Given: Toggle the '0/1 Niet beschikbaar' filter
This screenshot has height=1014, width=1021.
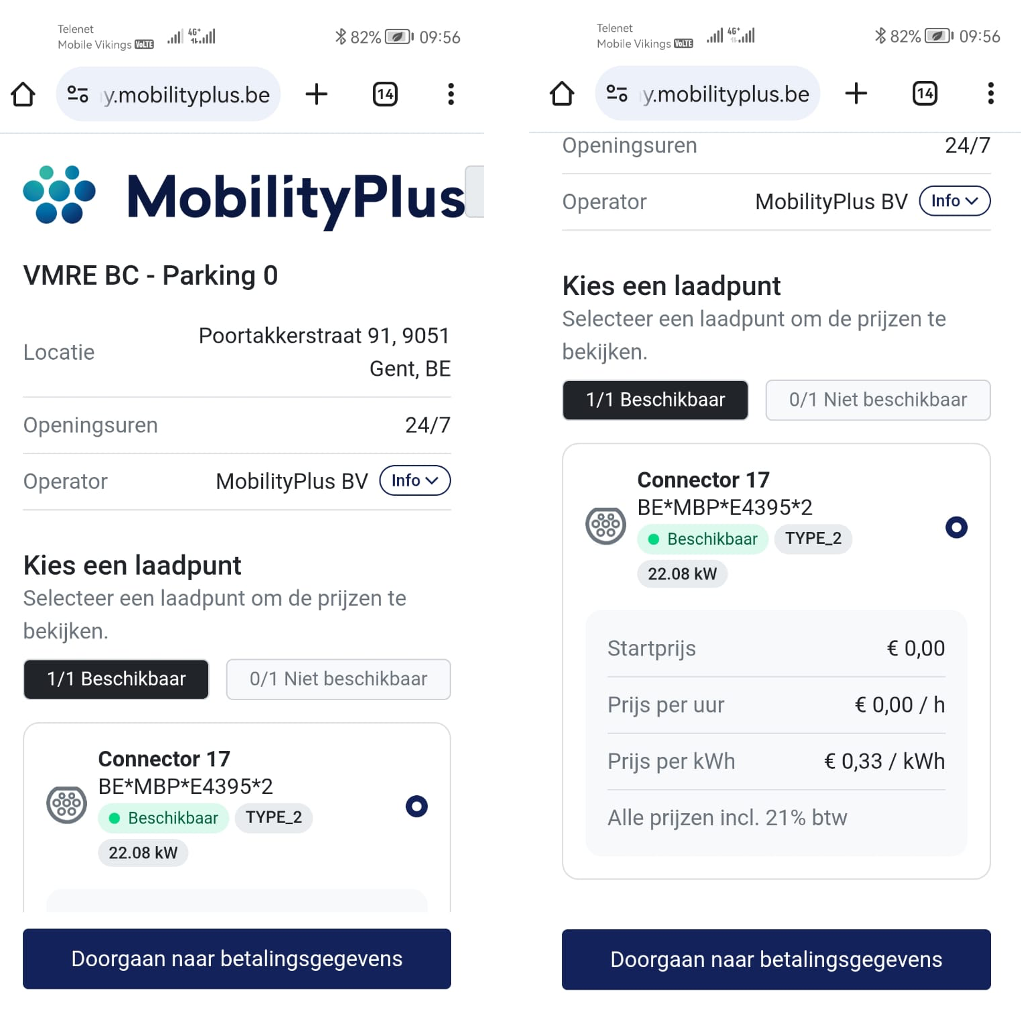Looking at the screenshot, I should [338, 679].
